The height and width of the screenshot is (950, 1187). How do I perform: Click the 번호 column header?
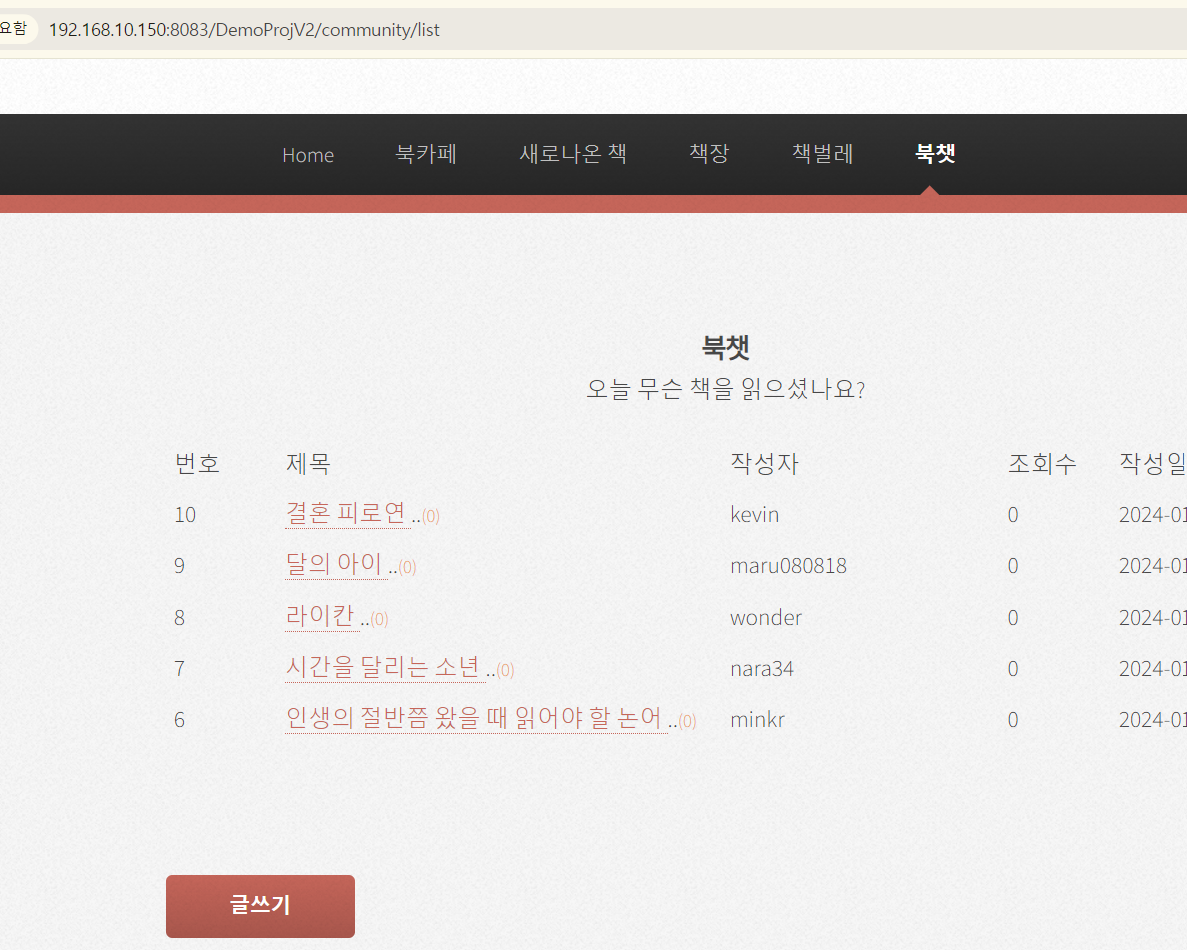point(198,463)
